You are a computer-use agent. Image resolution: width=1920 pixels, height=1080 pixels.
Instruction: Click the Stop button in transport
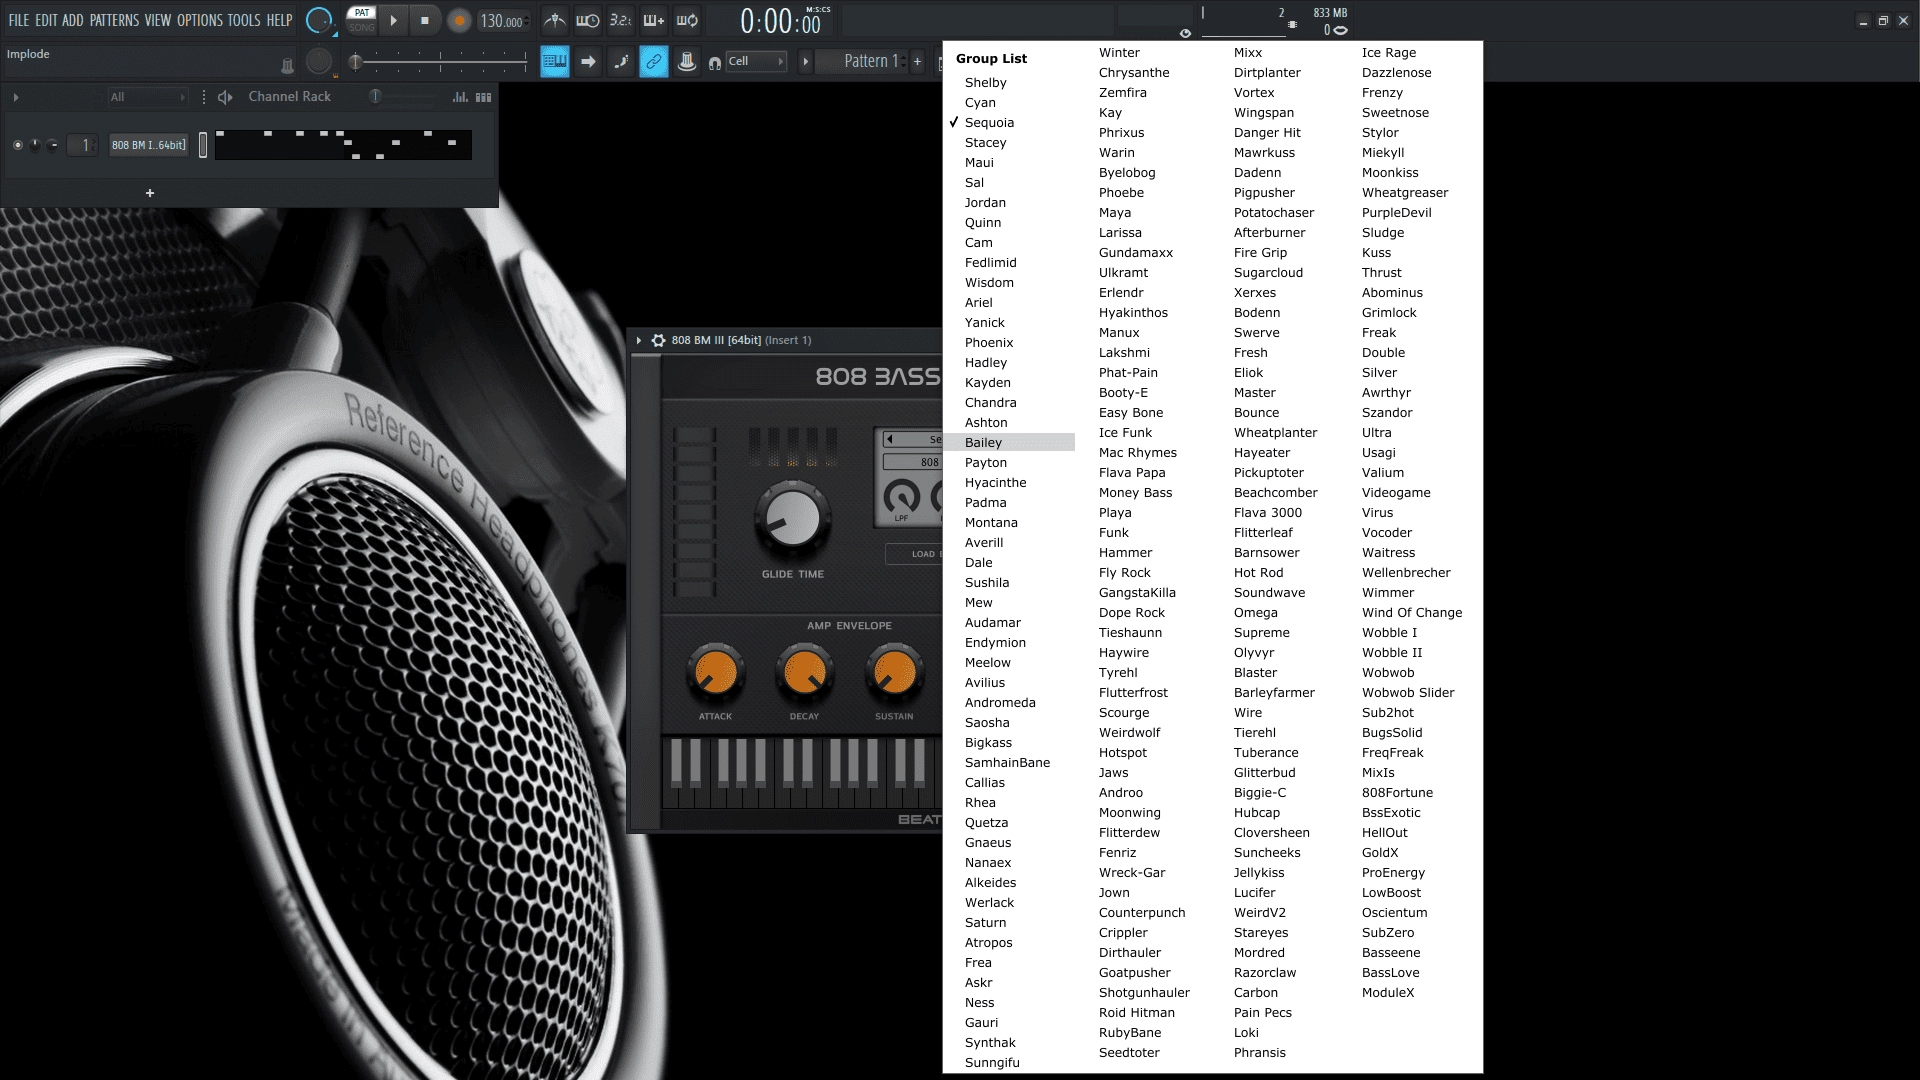coord(425,20)
